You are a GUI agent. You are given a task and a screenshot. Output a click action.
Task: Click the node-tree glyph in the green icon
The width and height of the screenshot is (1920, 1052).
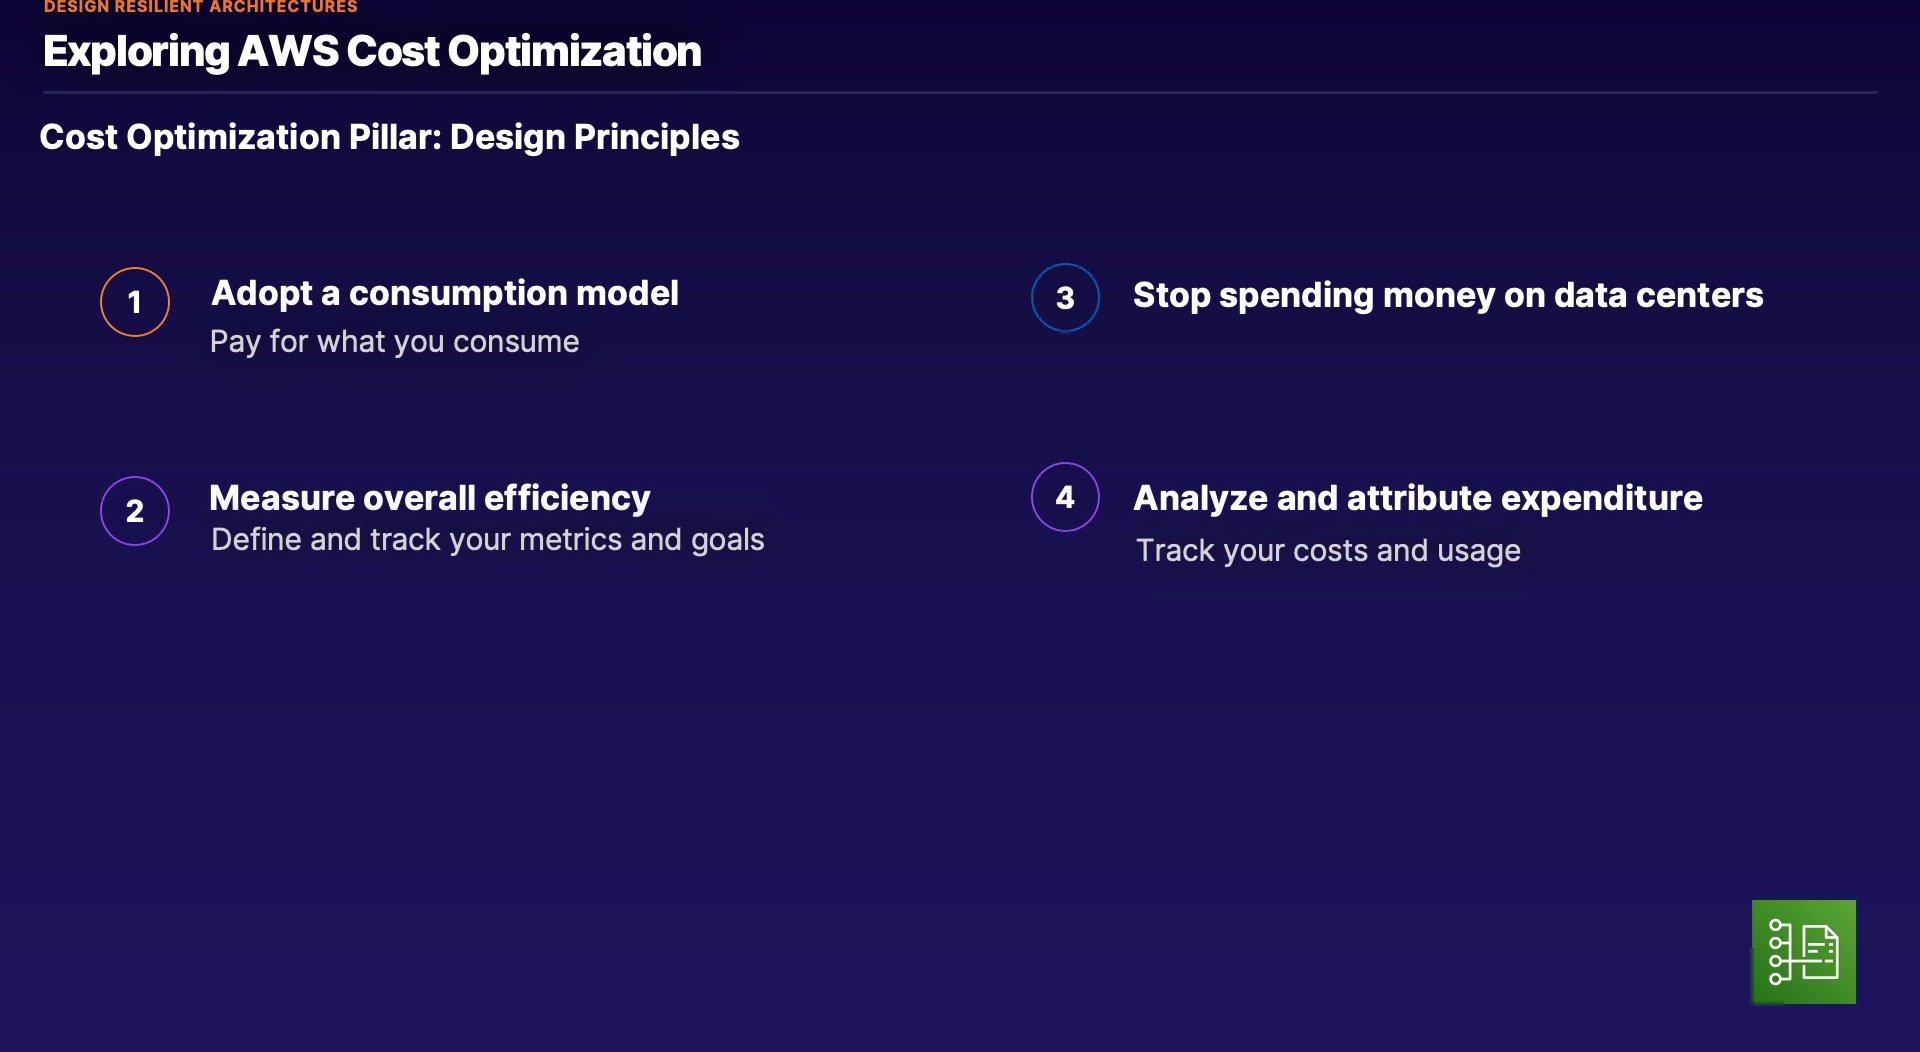(1779, 952)
